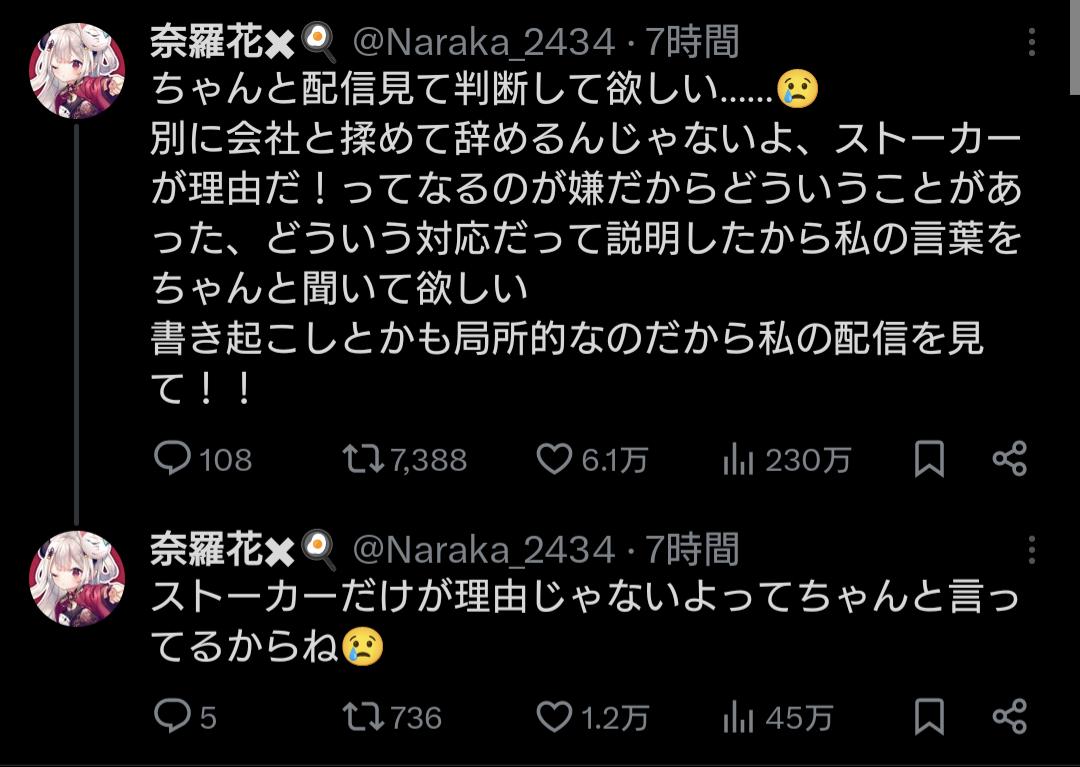
Task: Reply to the second tweet with 5 replies
Action: pos(172,716)
